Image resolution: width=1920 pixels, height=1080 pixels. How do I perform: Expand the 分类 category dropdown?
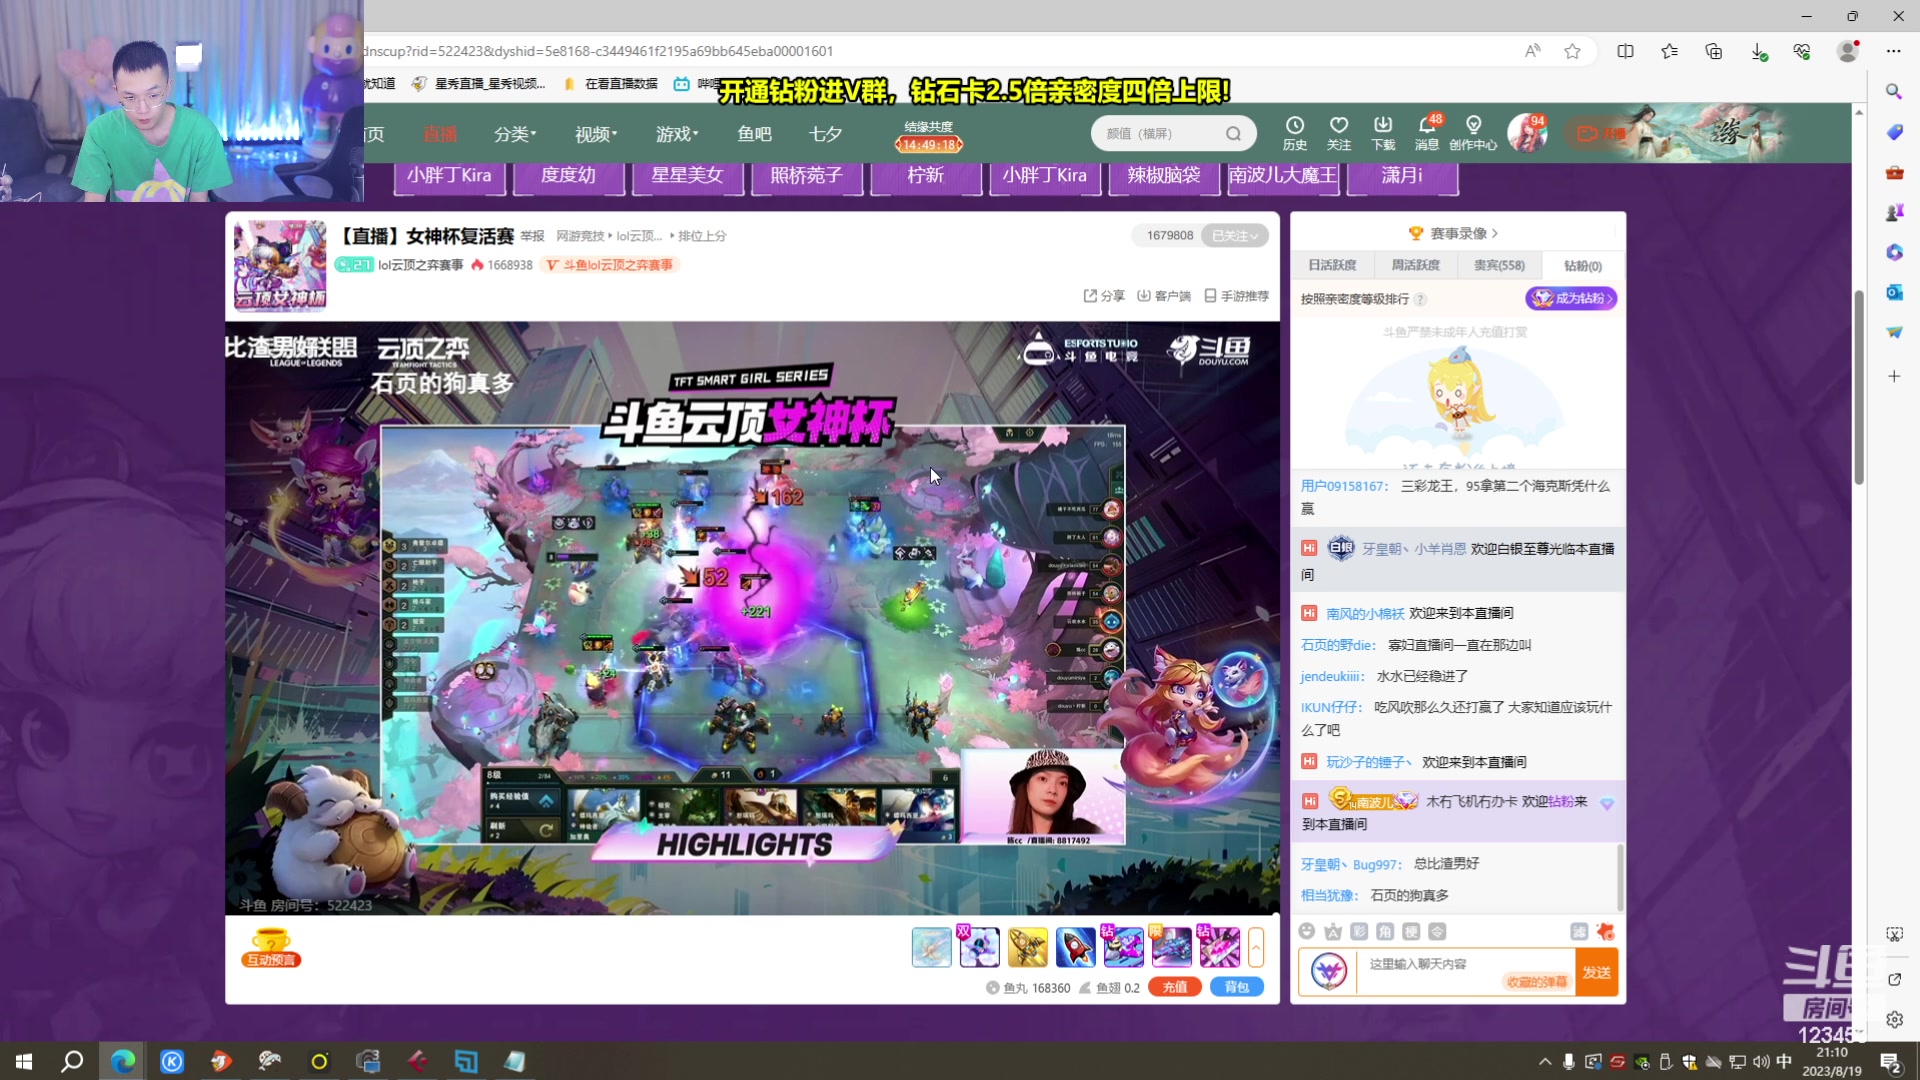[515, 134]
